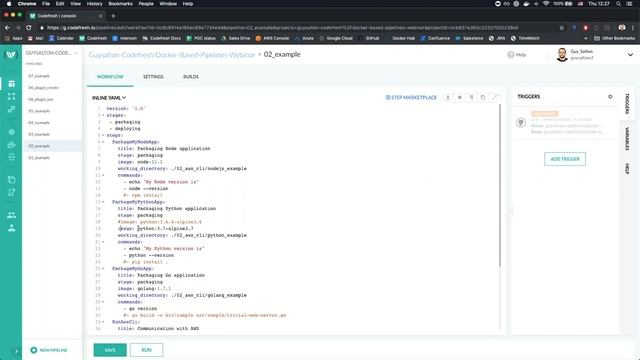Screen dimensions: 640x360
Task: Collapse the PackageMyGoApp fold arrow
Action: pos(103,269)
